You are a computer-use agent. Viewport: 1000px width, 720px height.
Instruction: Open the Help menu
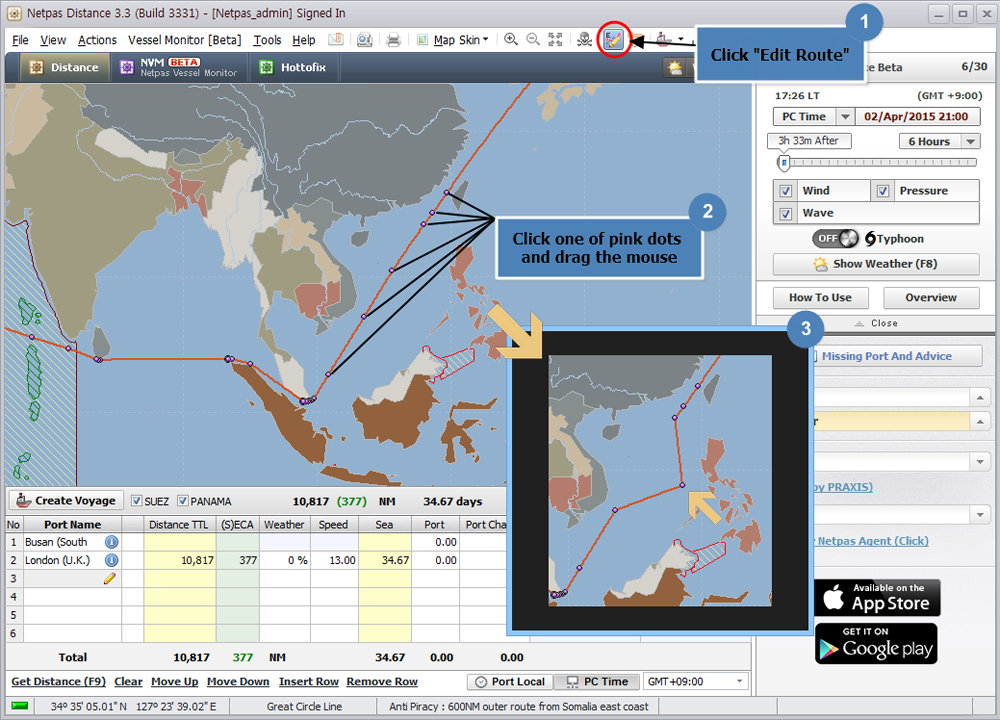(304, 40)
